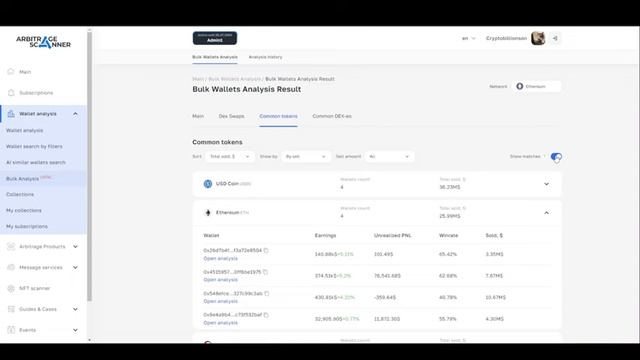Viewport: 640px width, 360px height.
Task: Click the Admin access badge button
Action: pyautogui.click(x=215, y=38)
